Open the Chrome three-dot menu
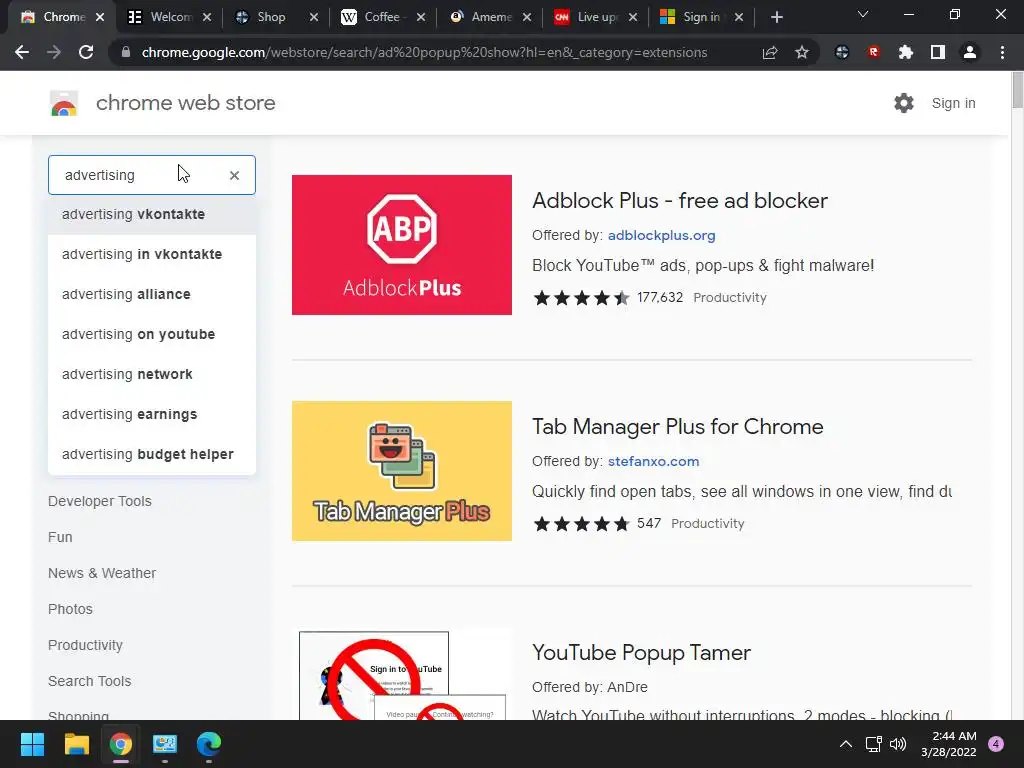This screenshot has height=768, width=1024. [1002, 52]
